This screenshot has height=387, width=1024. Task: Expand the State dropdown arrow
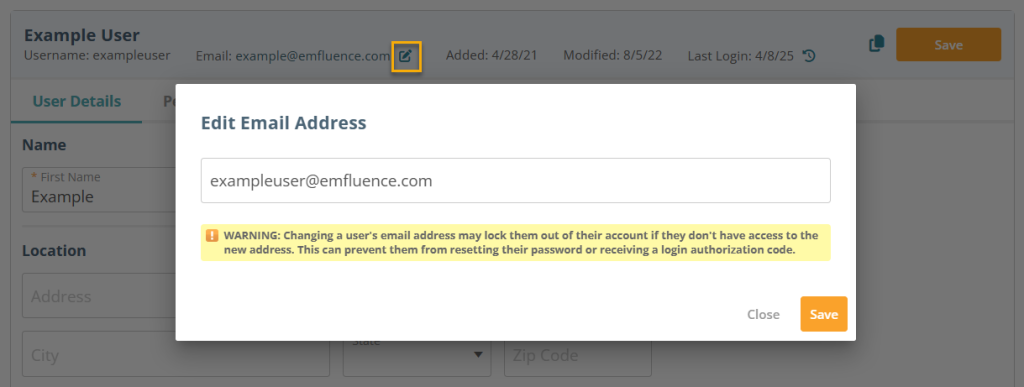point(478,354)
